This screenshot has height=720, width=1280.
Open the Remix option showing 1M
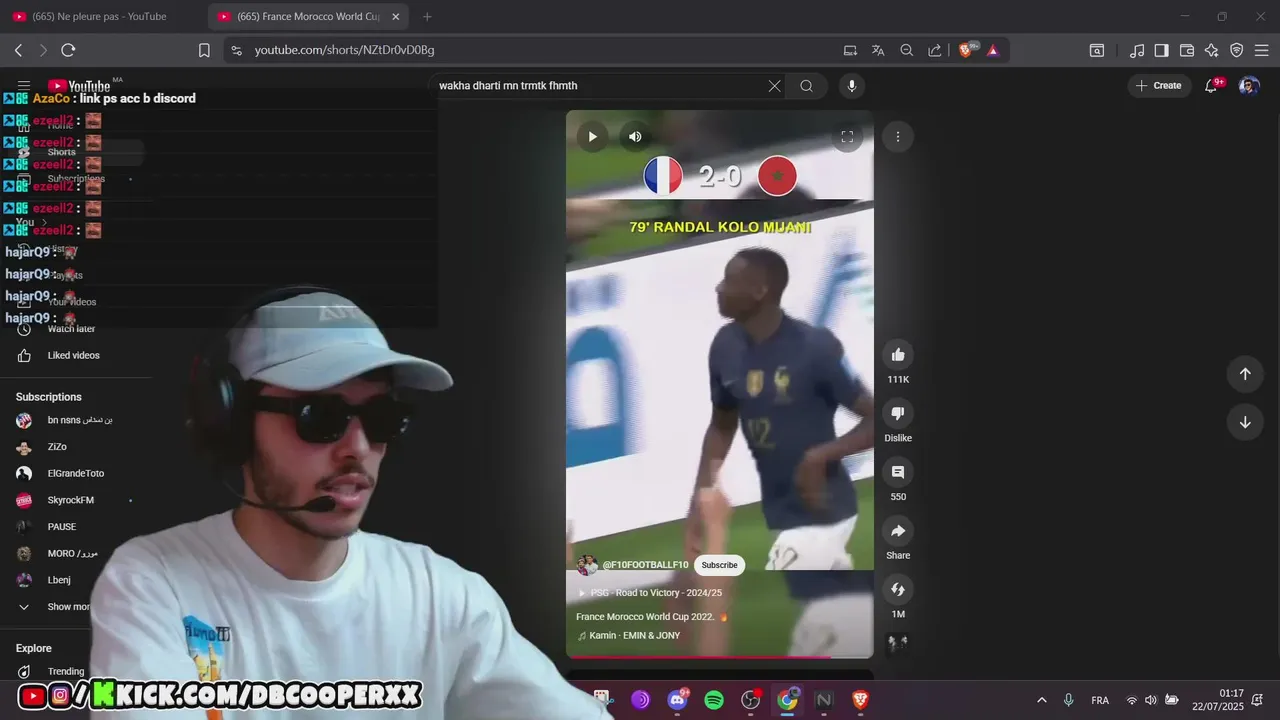[x=898, y=590]
